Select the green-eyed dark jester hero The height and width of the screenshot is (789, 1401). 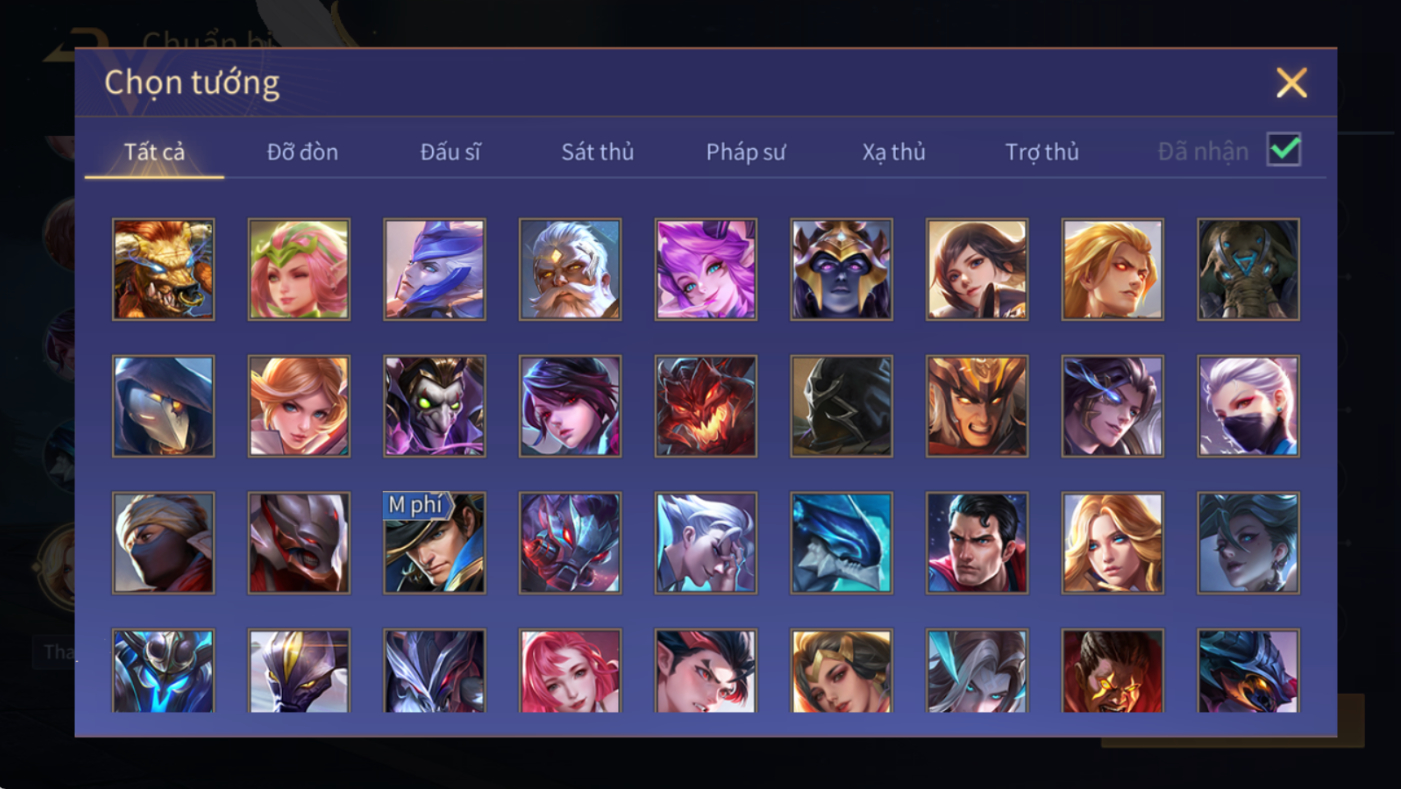435,406
